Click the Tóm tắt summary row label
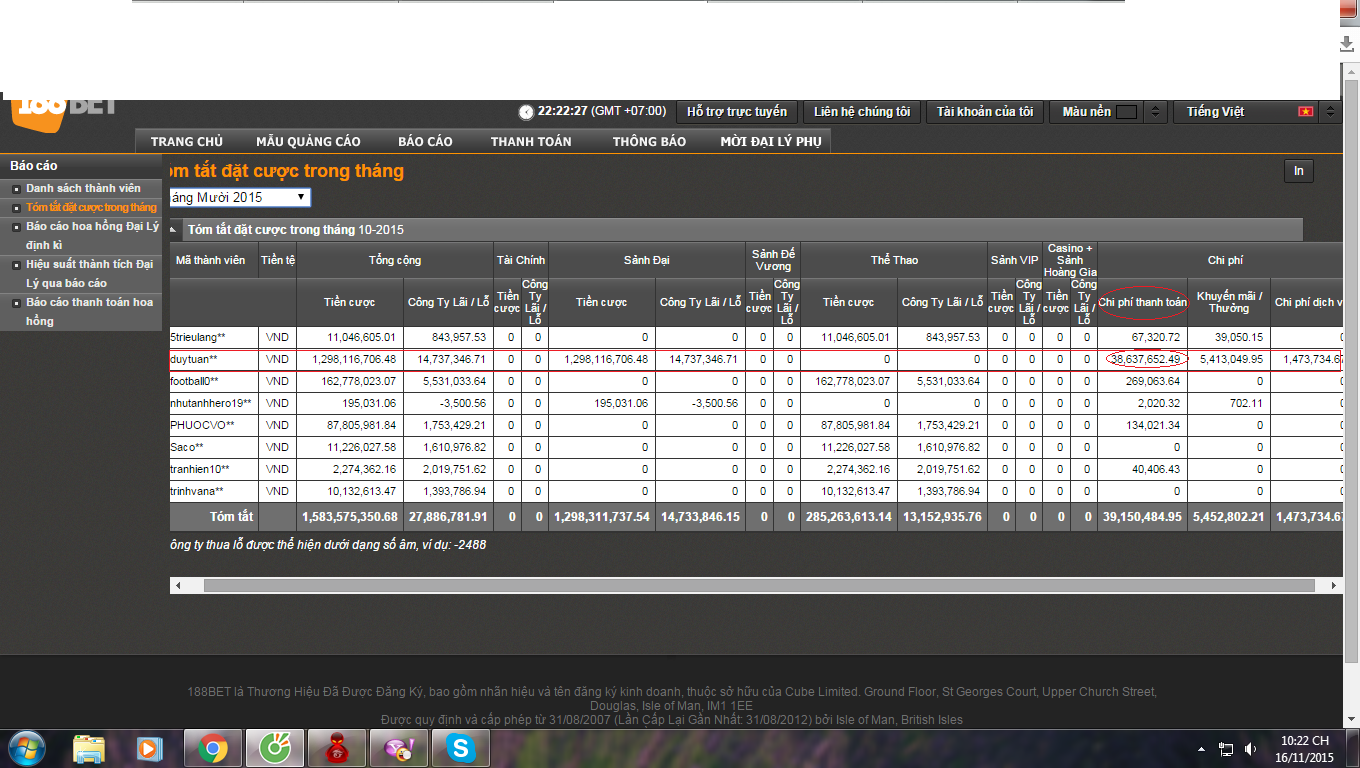Screen dimensions: 1360x768 [x=231, y=517]
